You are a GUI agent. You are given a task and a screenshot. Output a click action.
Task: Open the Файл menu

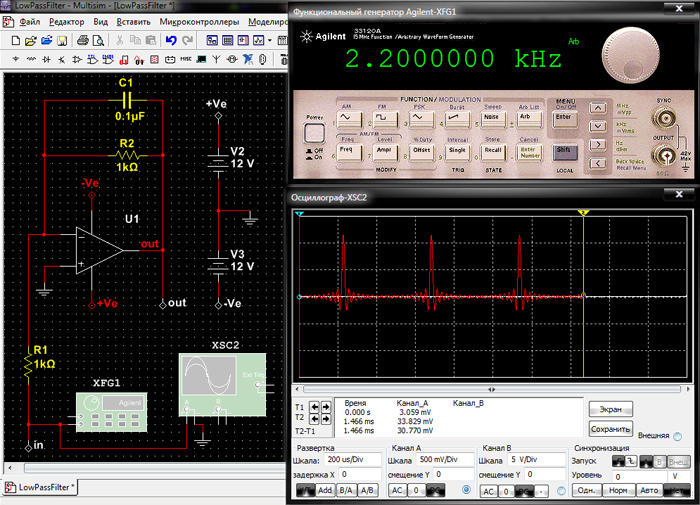pyautogui.click(x=30, y=22)
